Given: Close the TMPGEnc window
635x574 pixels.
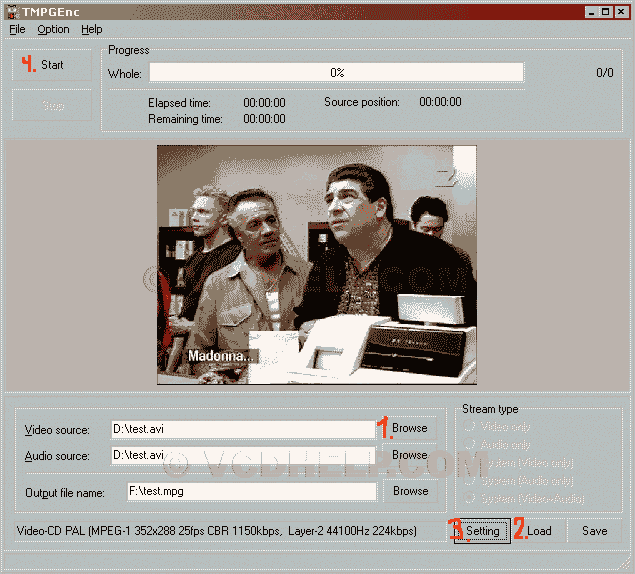Looking at the screenshot, I should 621,12.
